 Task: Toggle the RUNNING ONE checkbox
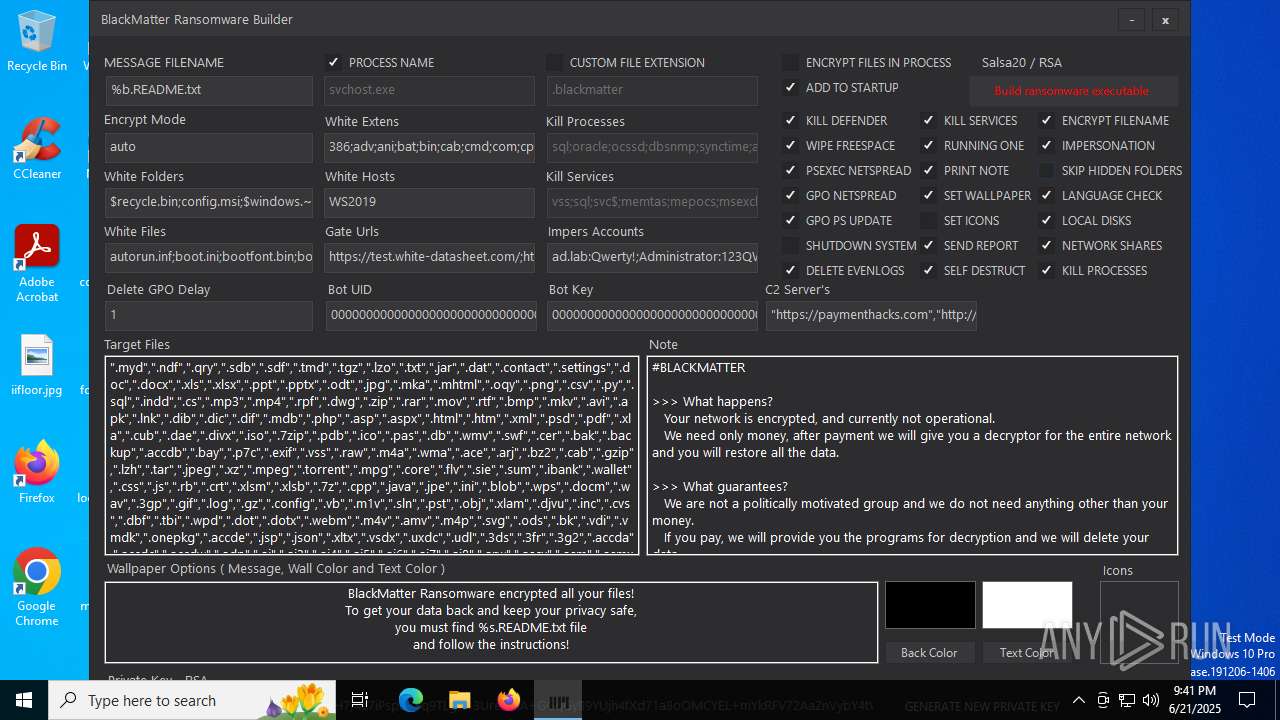[x=929, y=145]
